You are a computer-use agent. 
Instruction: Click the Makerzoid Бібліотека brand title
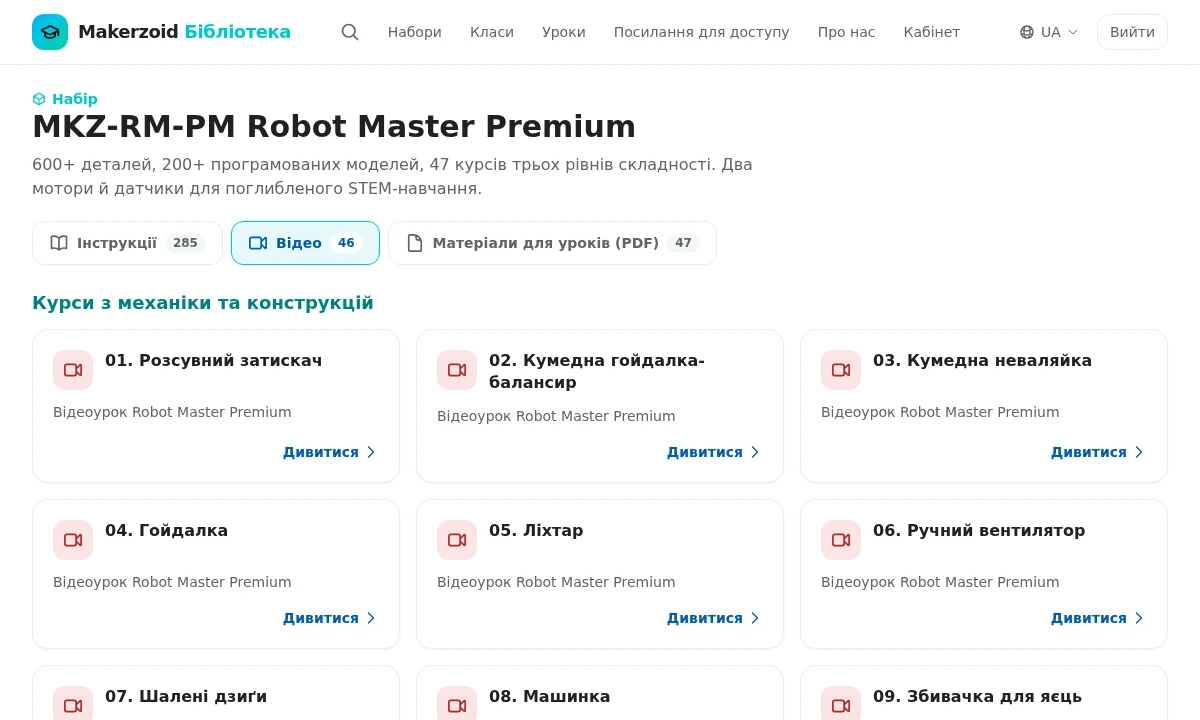click(185, 32)
